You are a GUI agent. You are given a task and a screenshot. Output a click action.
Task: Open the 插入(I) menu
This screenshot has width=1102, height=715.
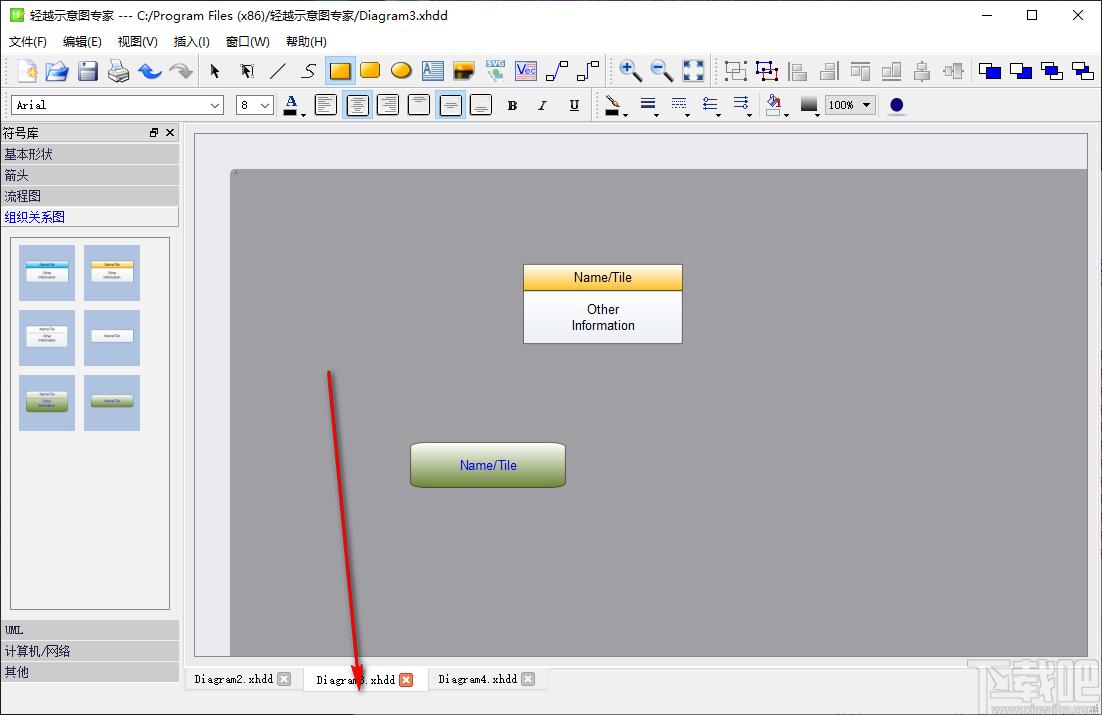point(191,41)
